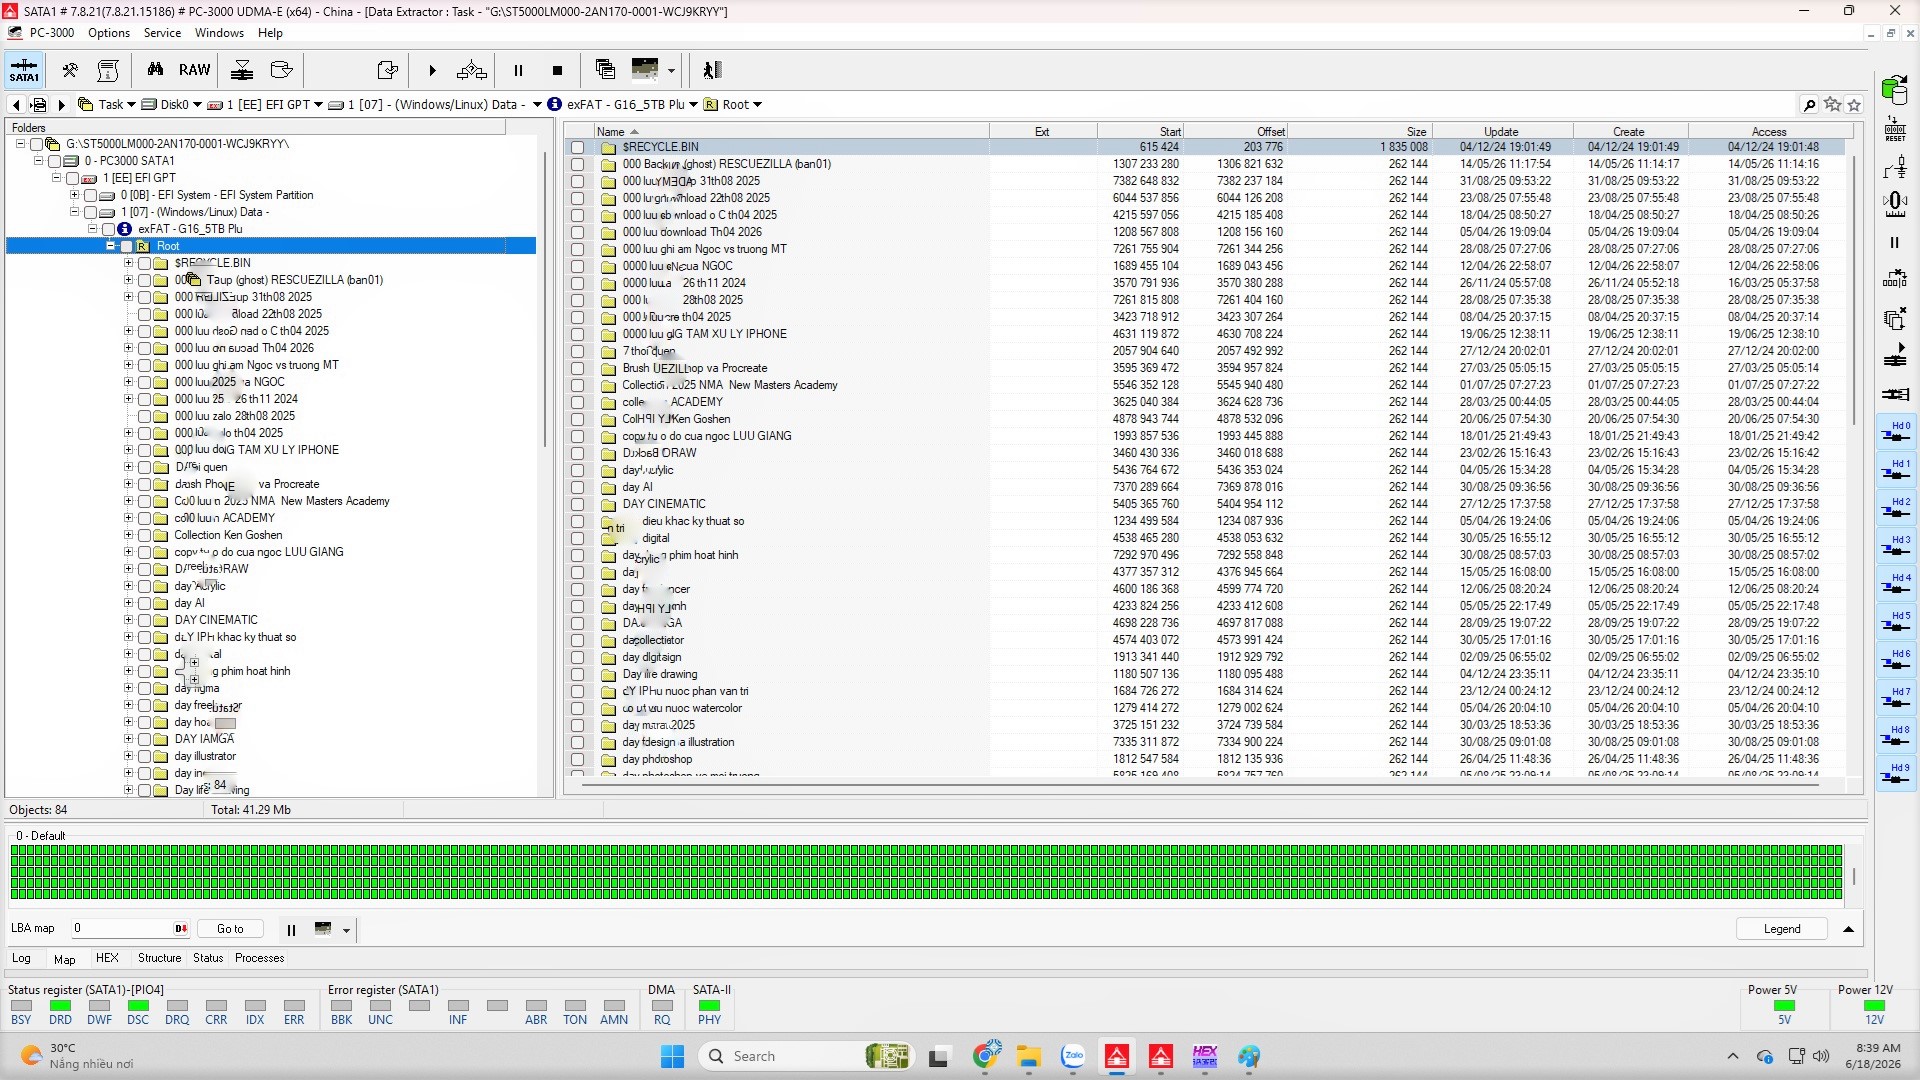Viewport: 1920px width, 1080px height.
Task: Open the Legend button
Action: pyautogui.click(x=1782, y=929)
